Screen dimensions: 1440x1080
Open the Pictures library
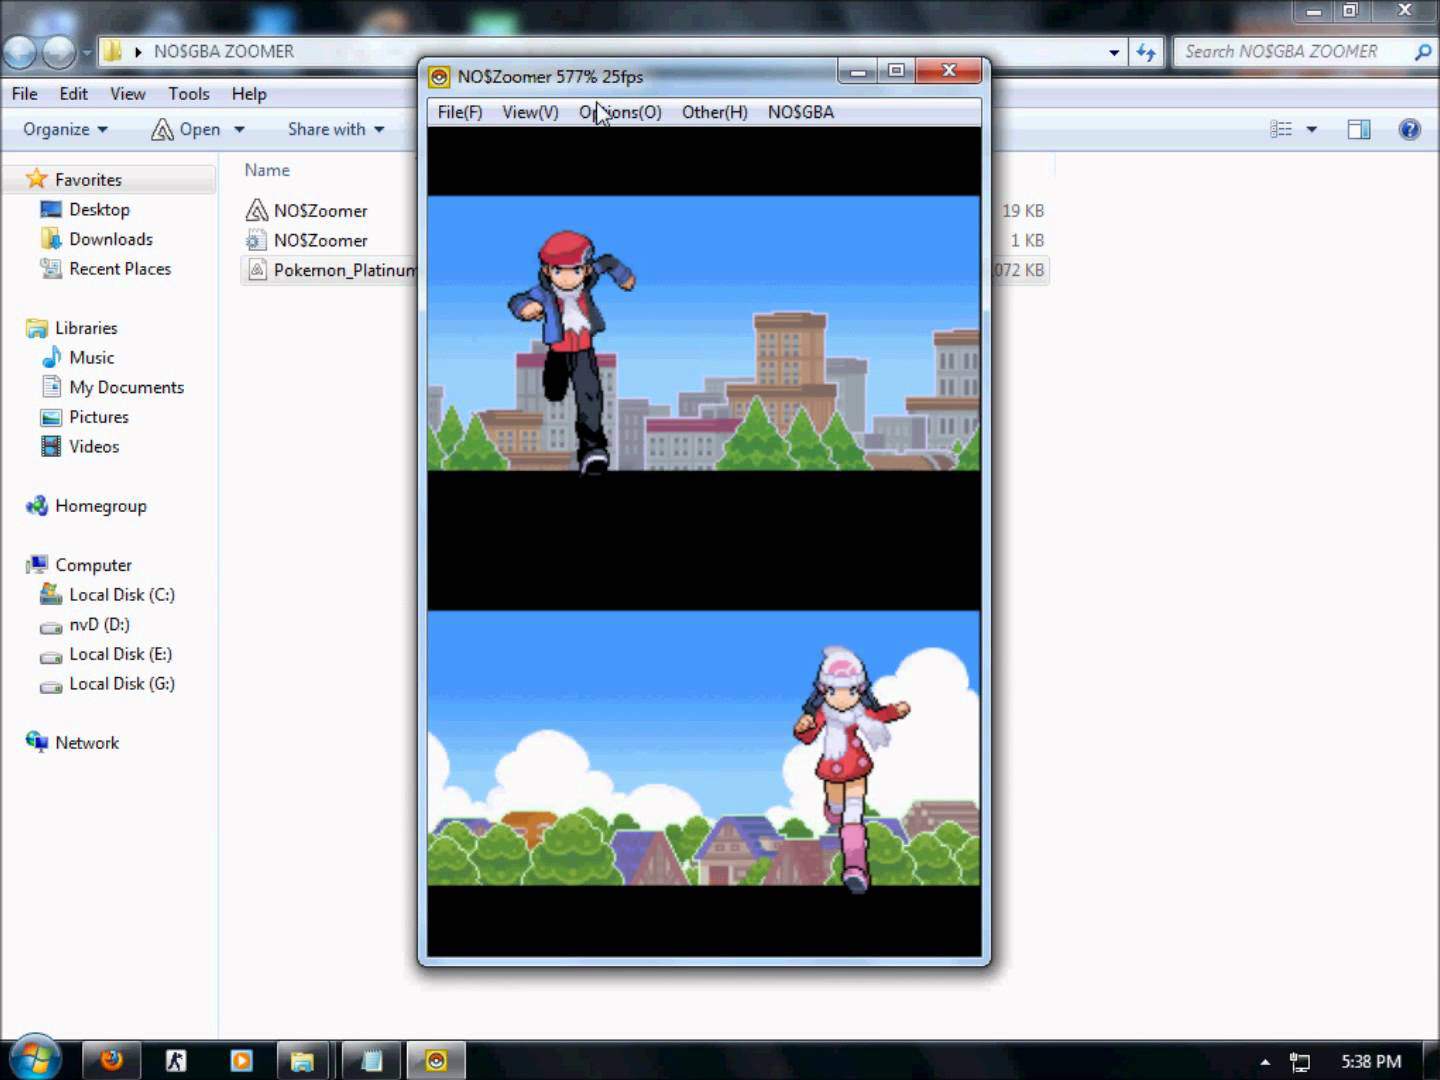tap(98, 417)
